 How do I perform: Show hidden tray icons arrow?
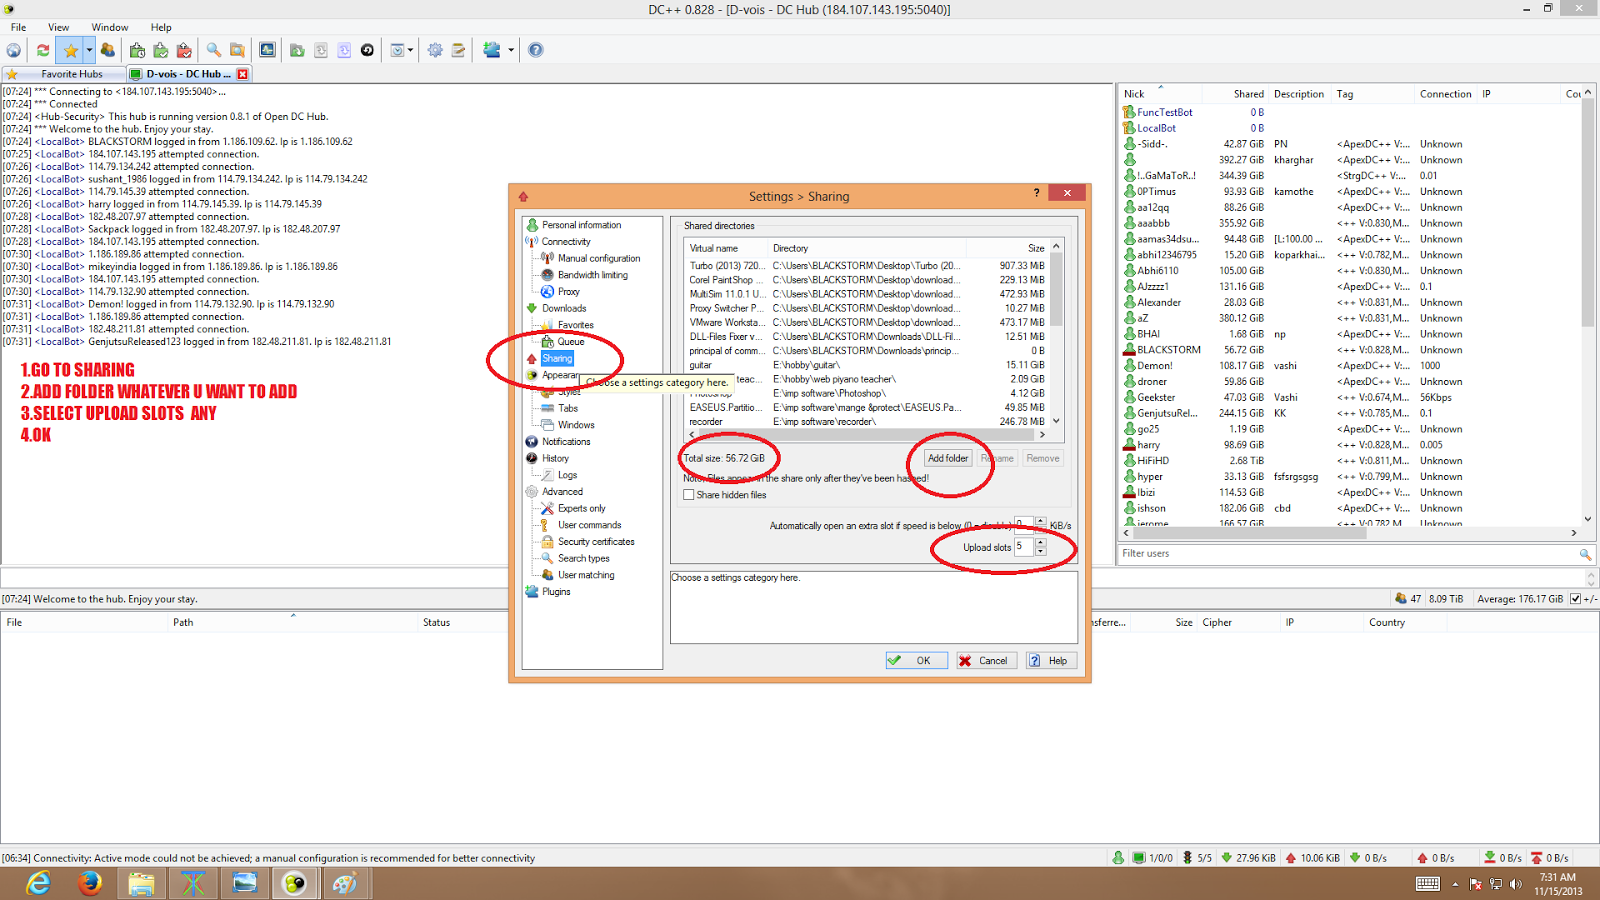[1454, 884]
